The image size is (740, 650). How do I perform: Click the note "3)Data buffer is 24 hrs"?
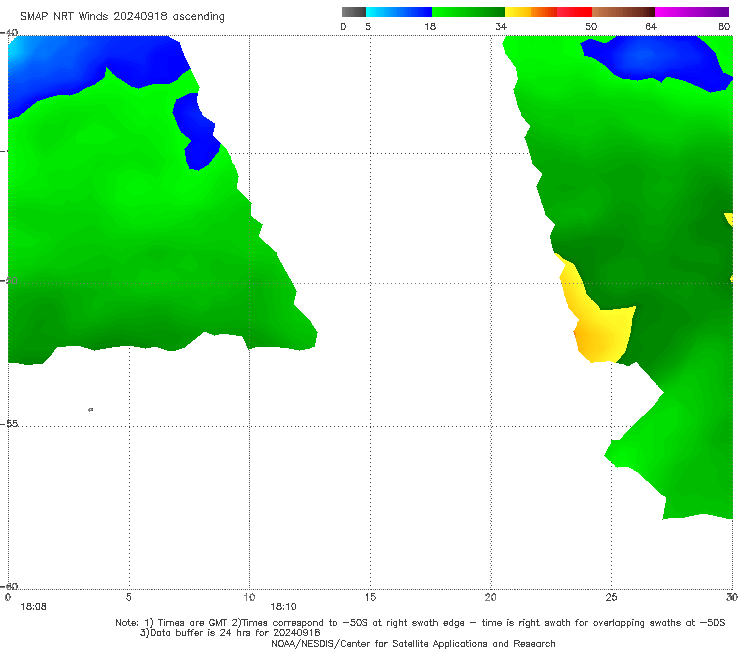pos(230,633)
